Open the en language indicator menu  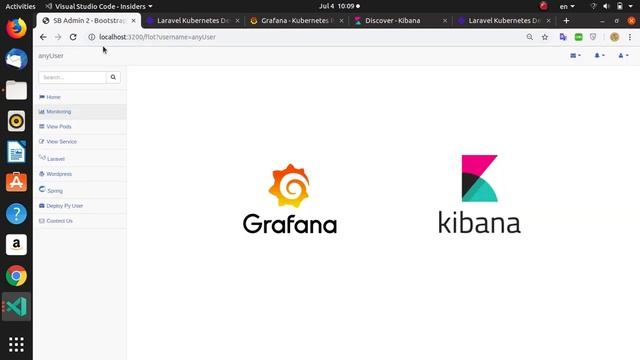(x=567, y=7)
